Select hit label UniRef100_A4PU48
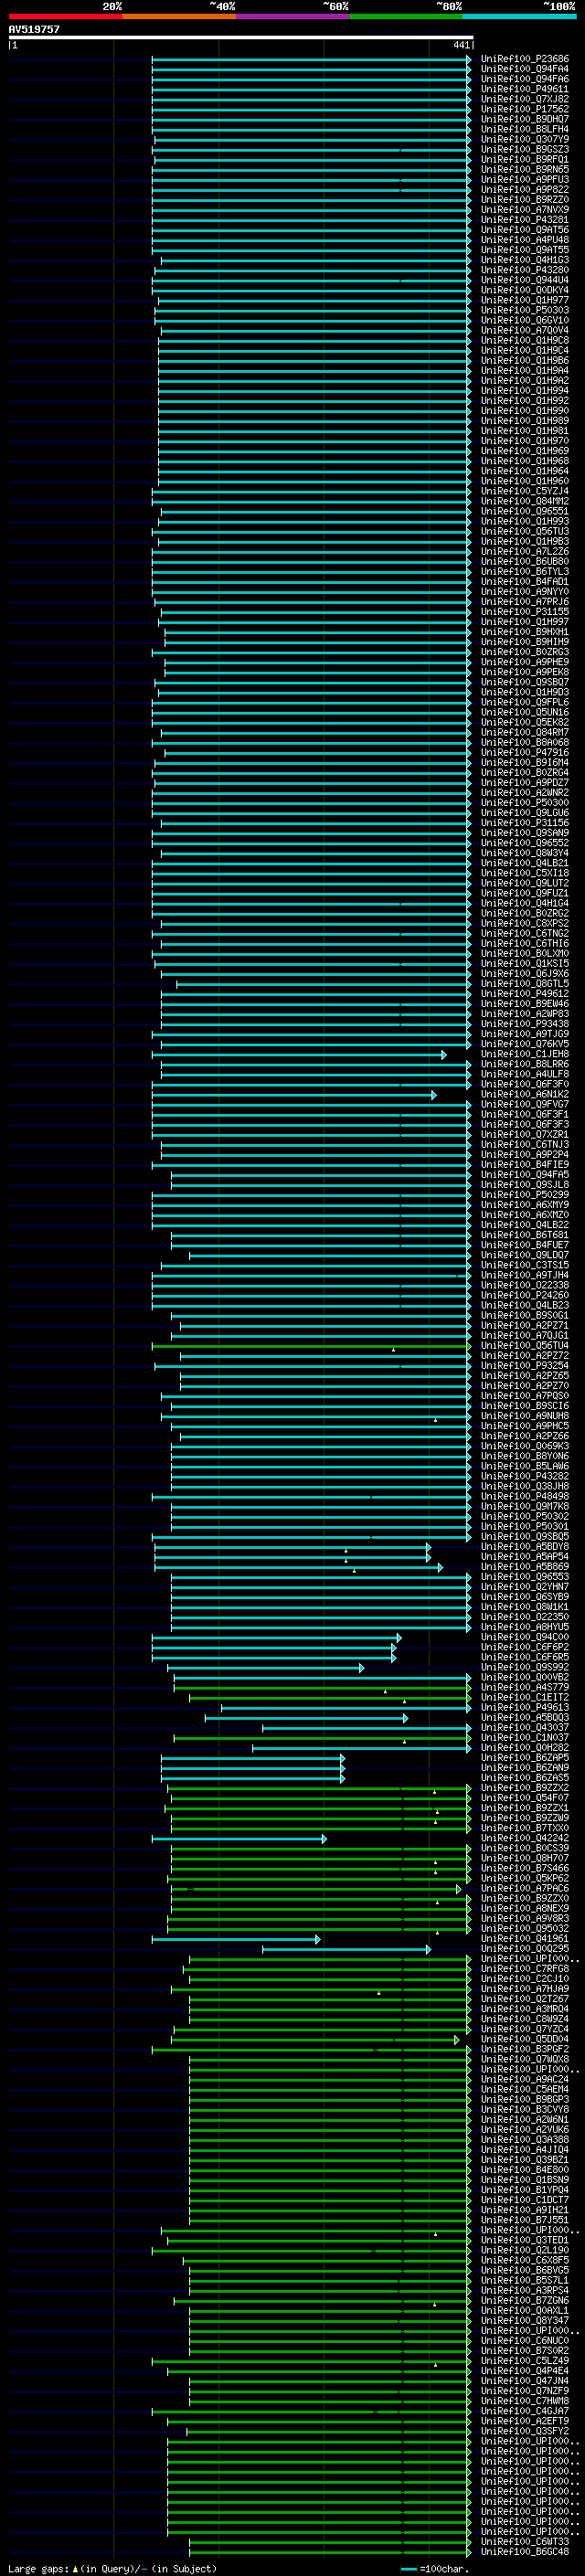 [x=525, y=240]
